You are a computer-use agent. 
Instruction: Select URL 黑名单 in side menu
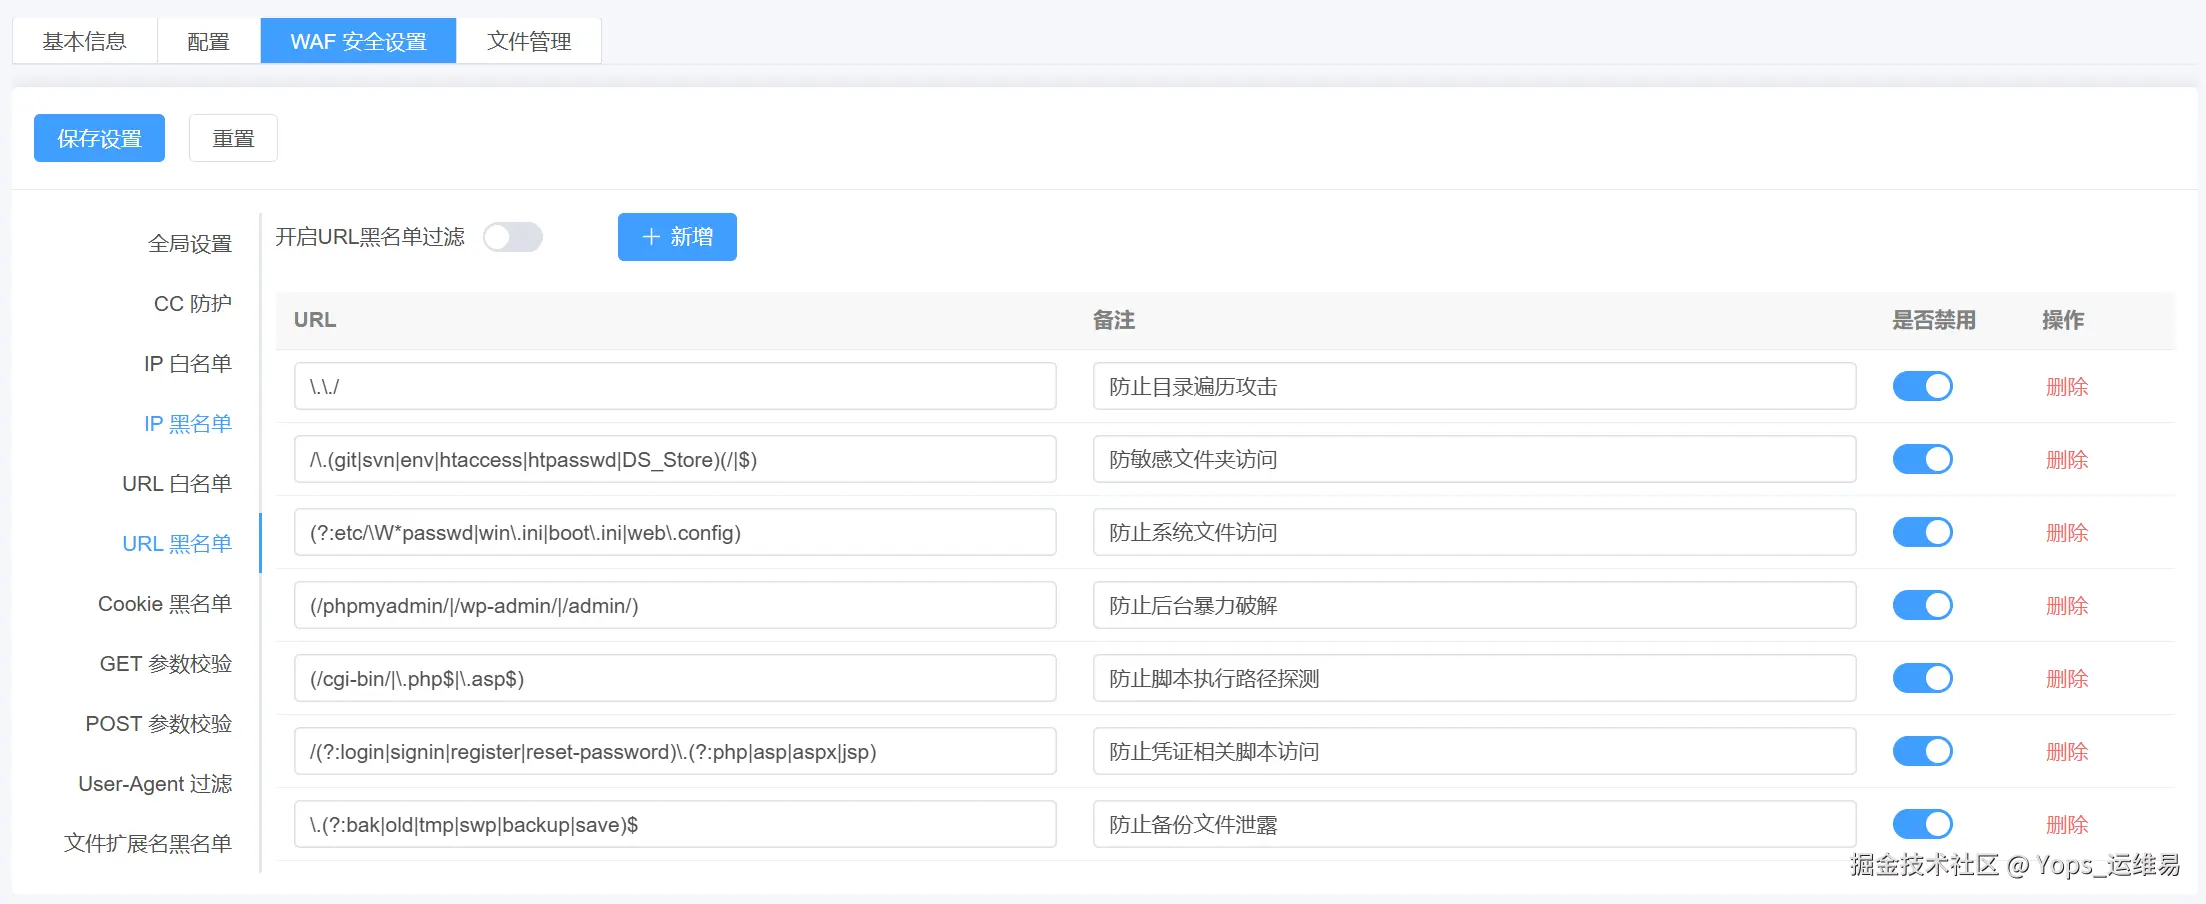[x=177, y=543]
